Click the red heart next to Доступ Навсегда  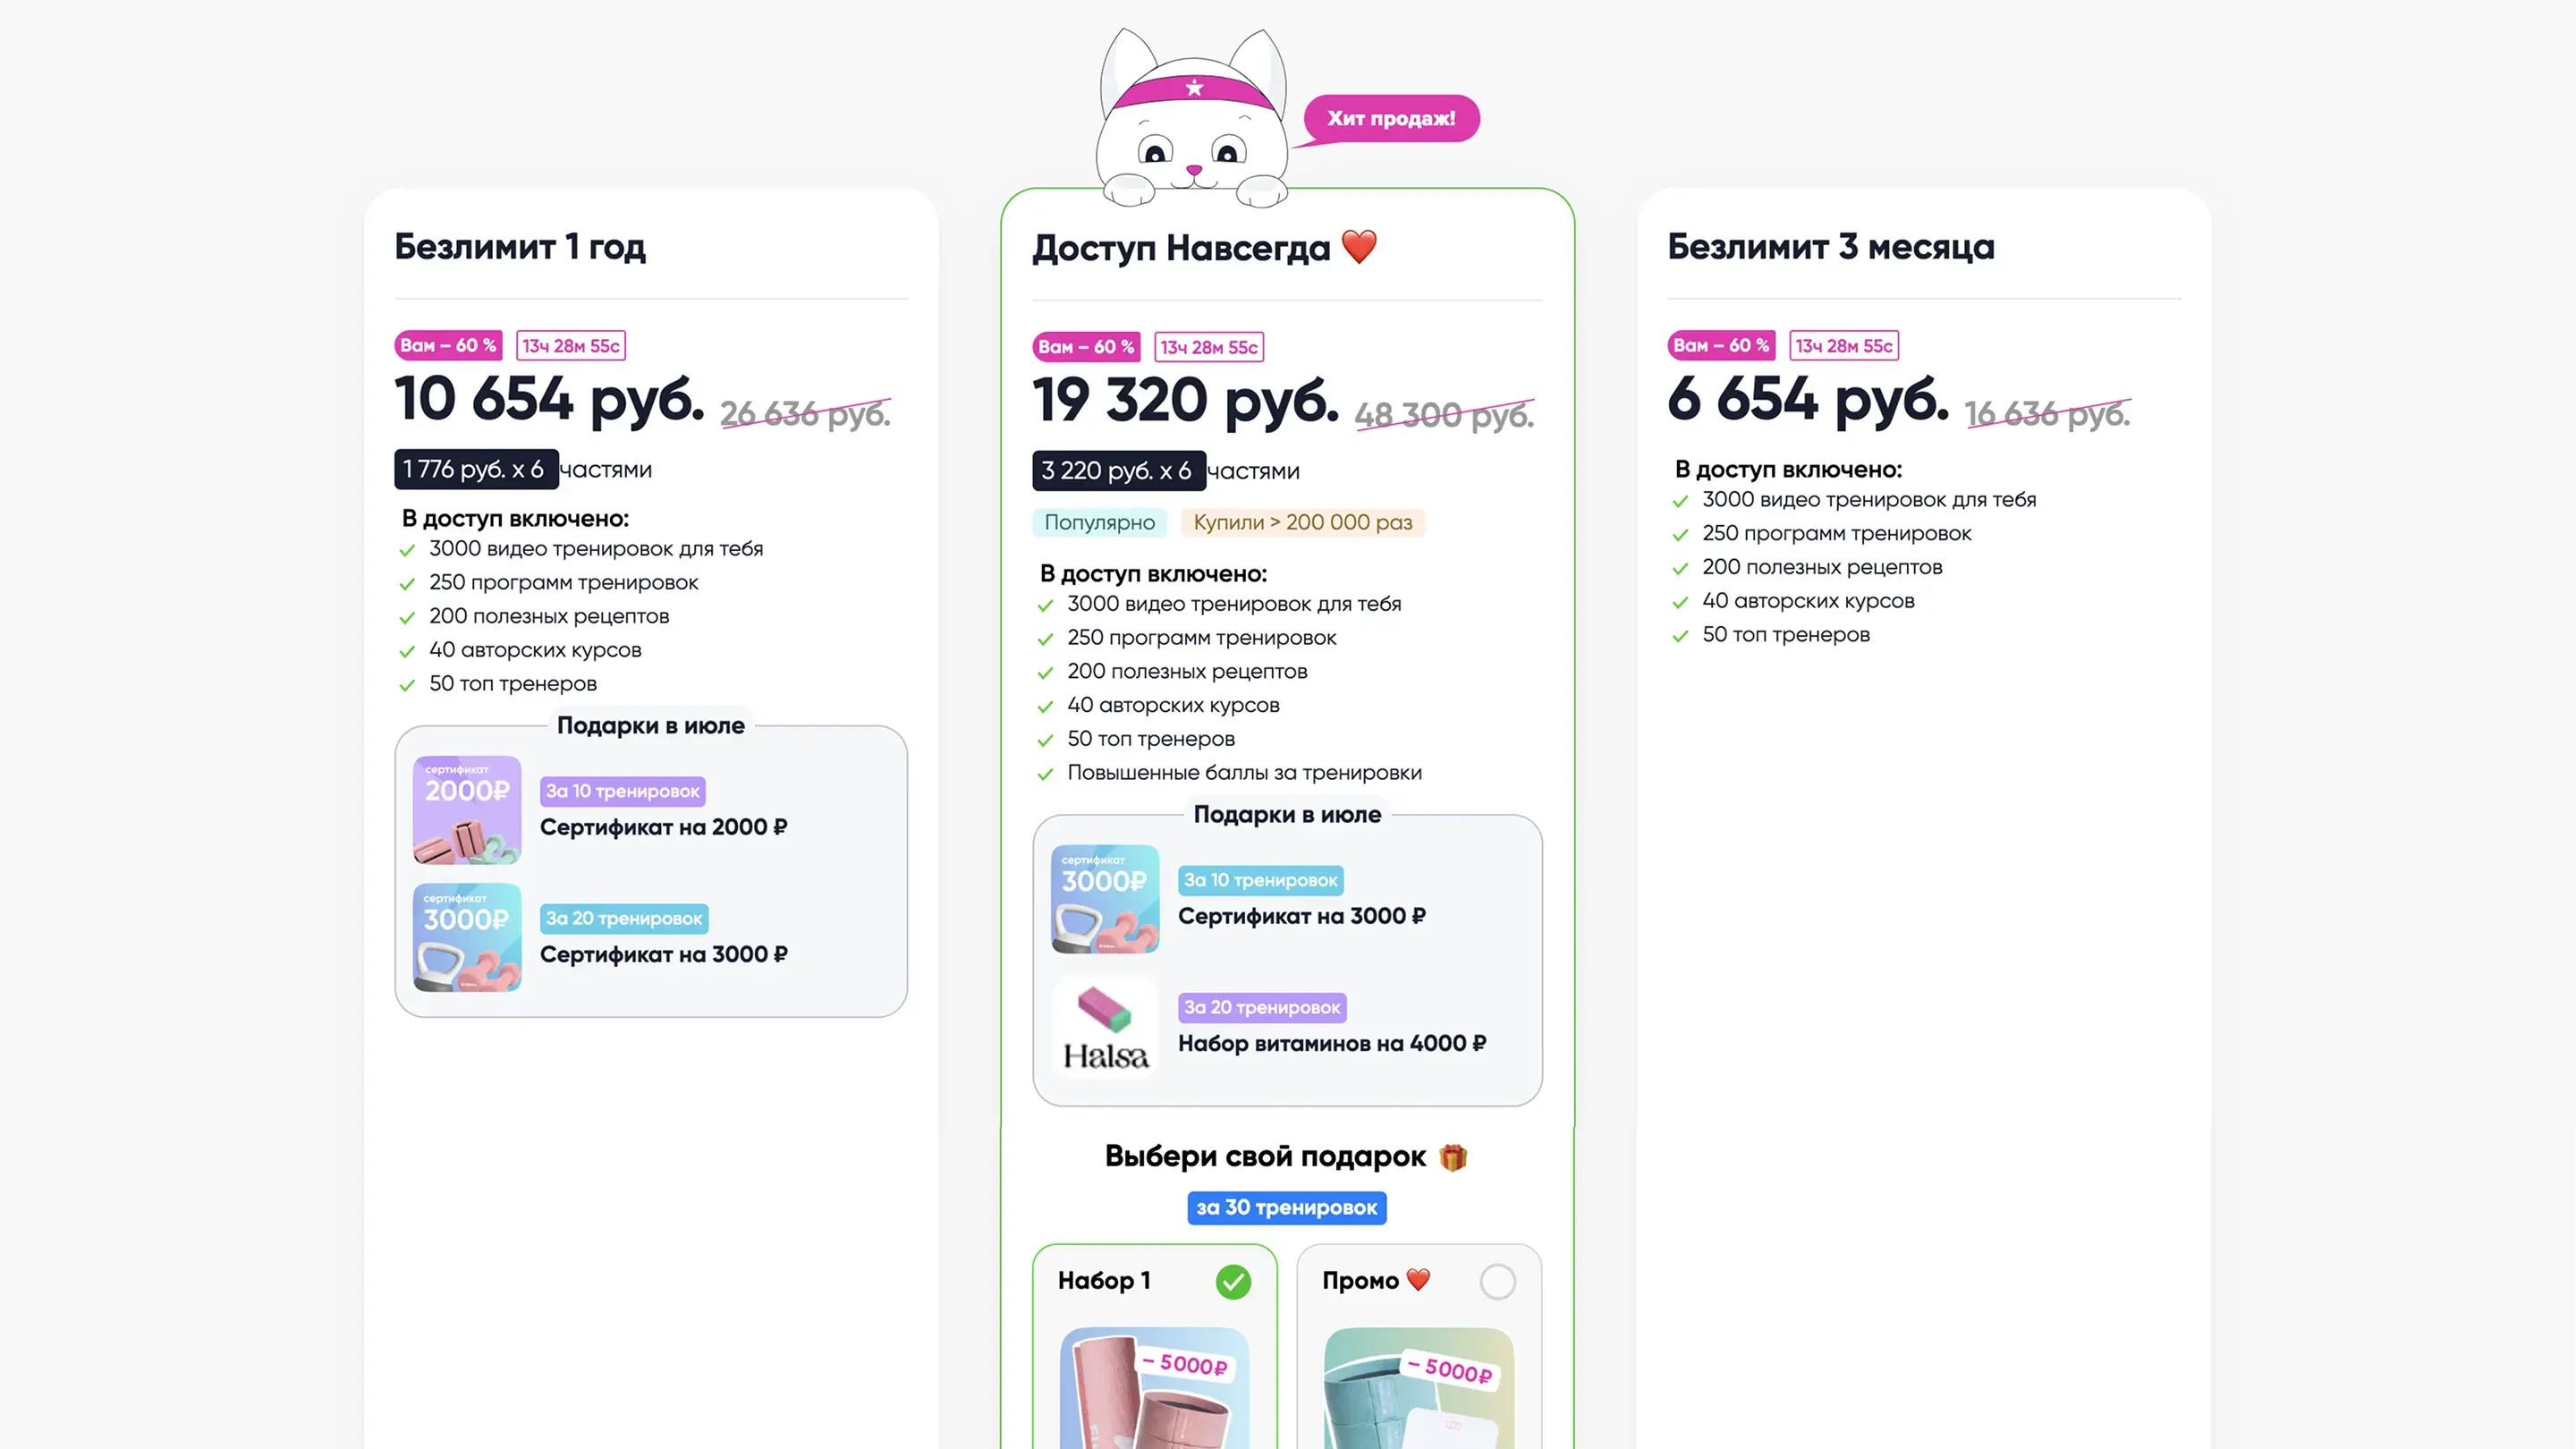click(1359, 246)
